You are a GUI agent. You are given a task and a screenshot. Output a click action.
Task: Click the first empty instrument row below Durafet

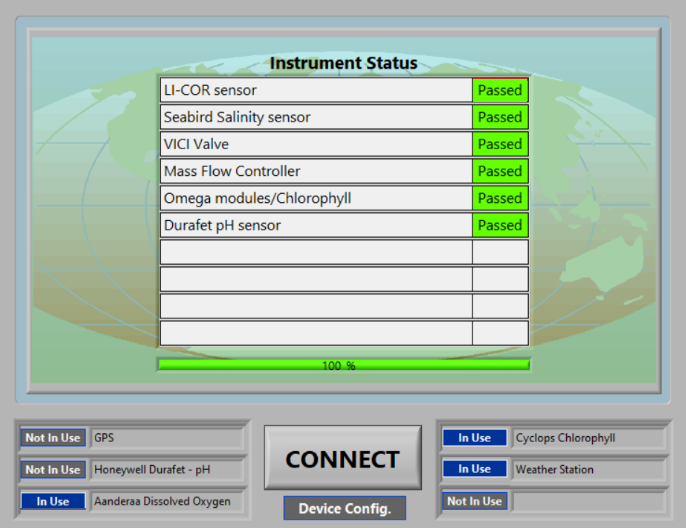(315, 252)
